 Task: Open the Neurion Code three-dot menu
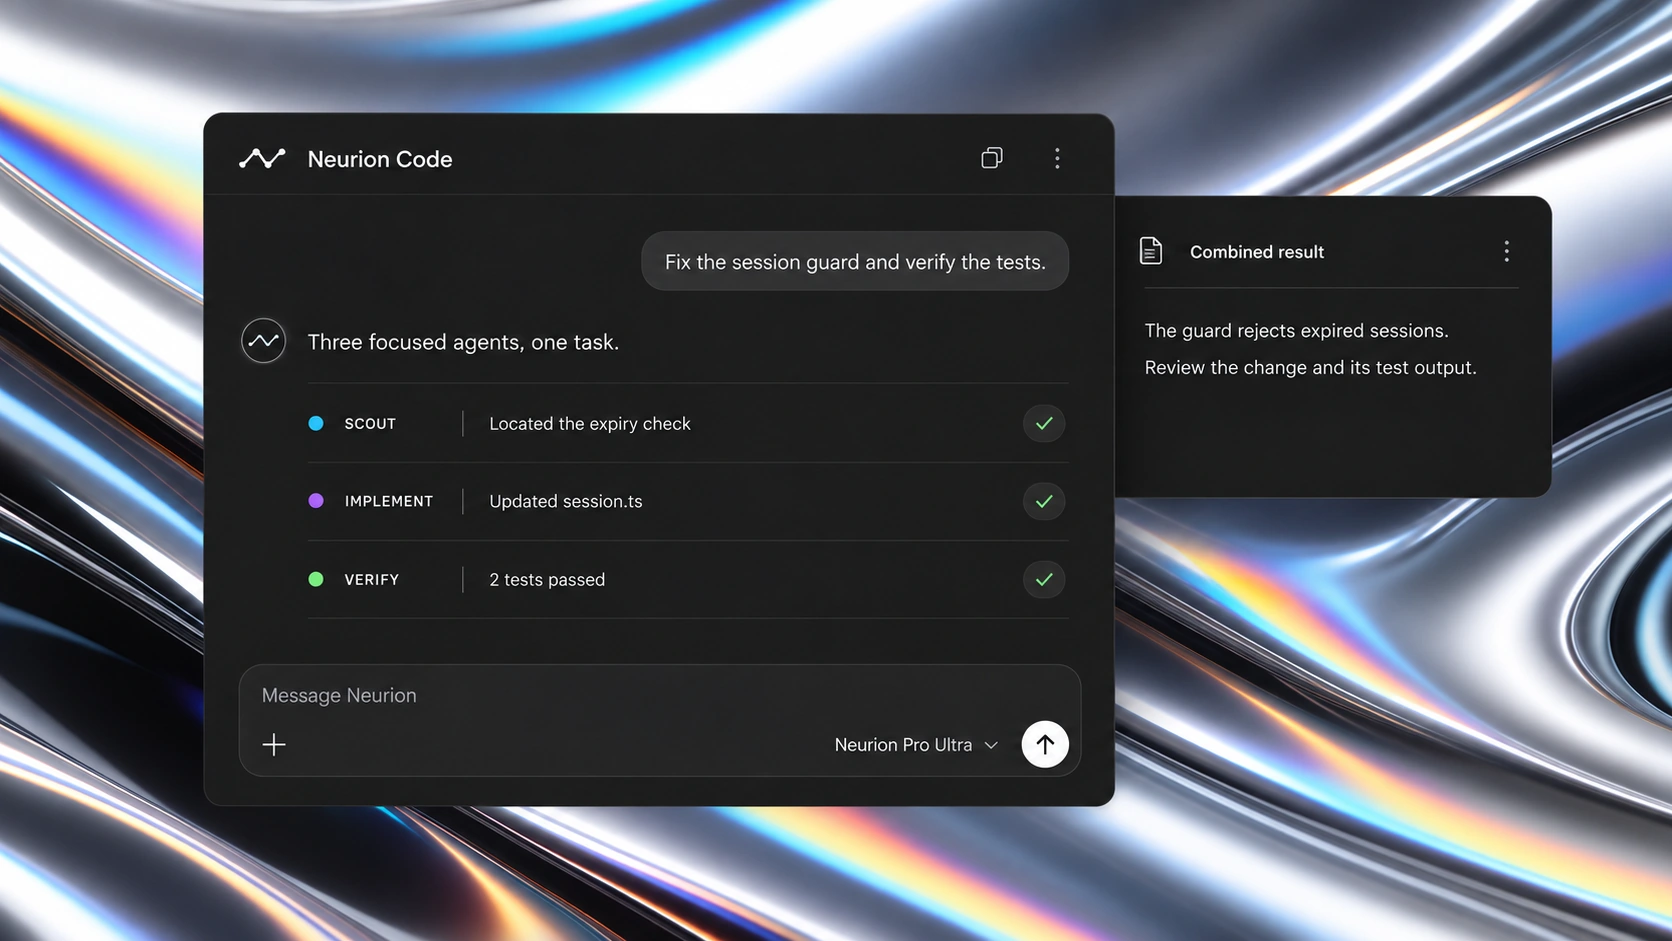[1057, 158]
